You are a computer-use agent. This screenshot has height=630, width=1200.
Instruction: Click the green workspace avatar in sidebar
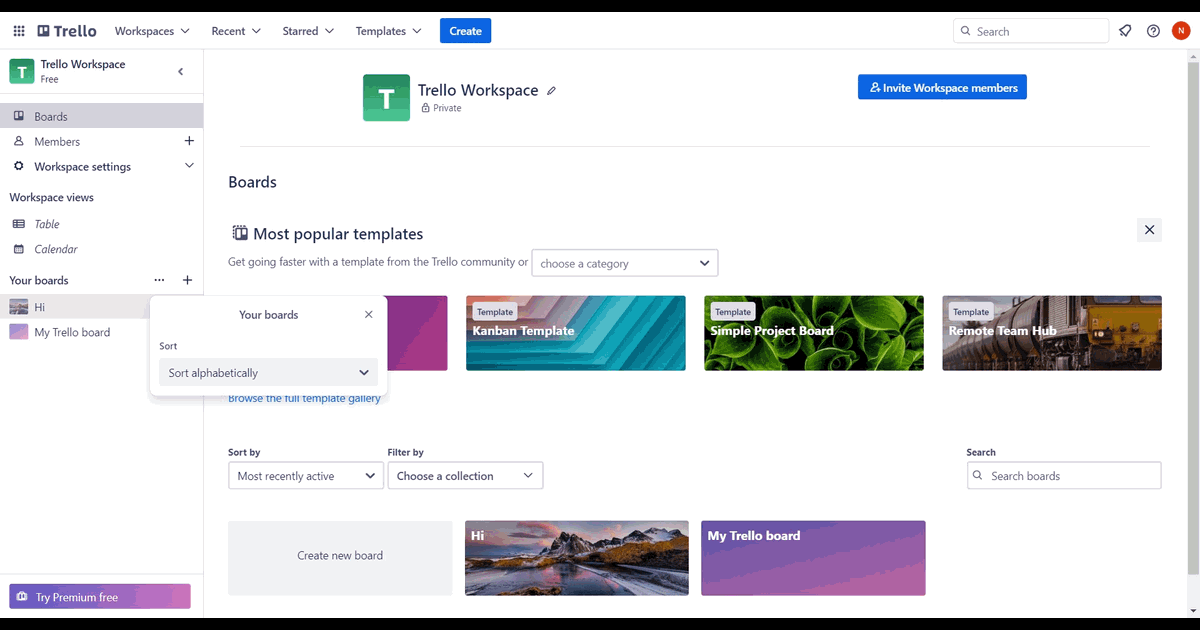(x=22, y=71)
